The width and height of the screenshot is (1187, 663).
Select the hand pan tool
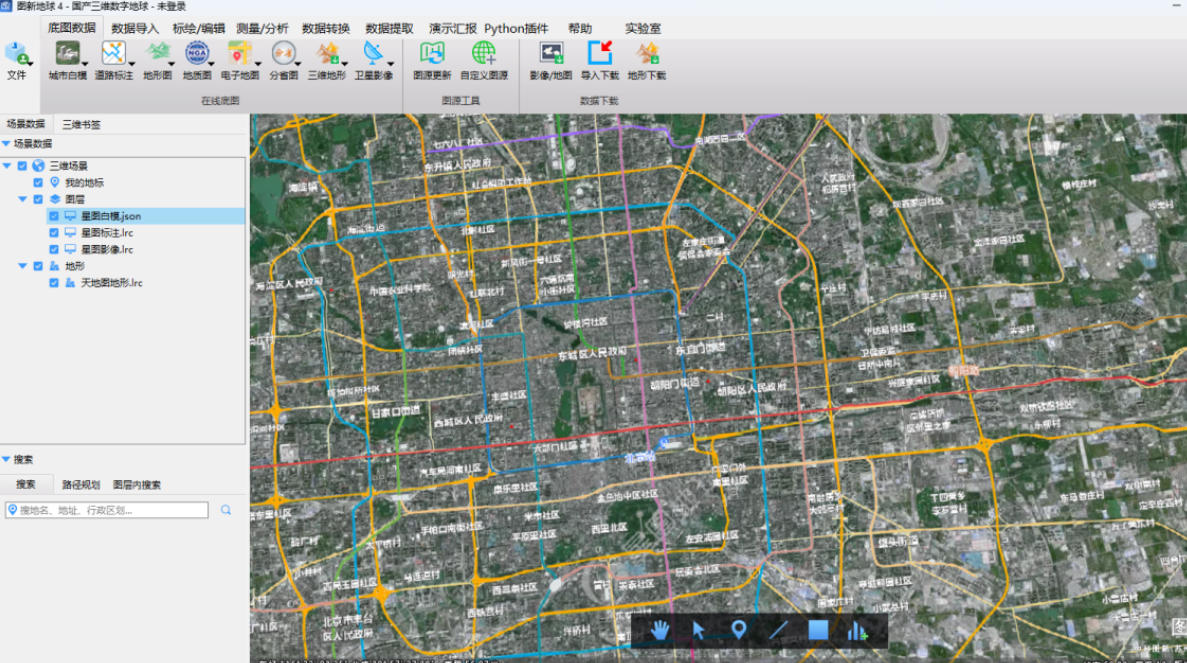[659, 630]
